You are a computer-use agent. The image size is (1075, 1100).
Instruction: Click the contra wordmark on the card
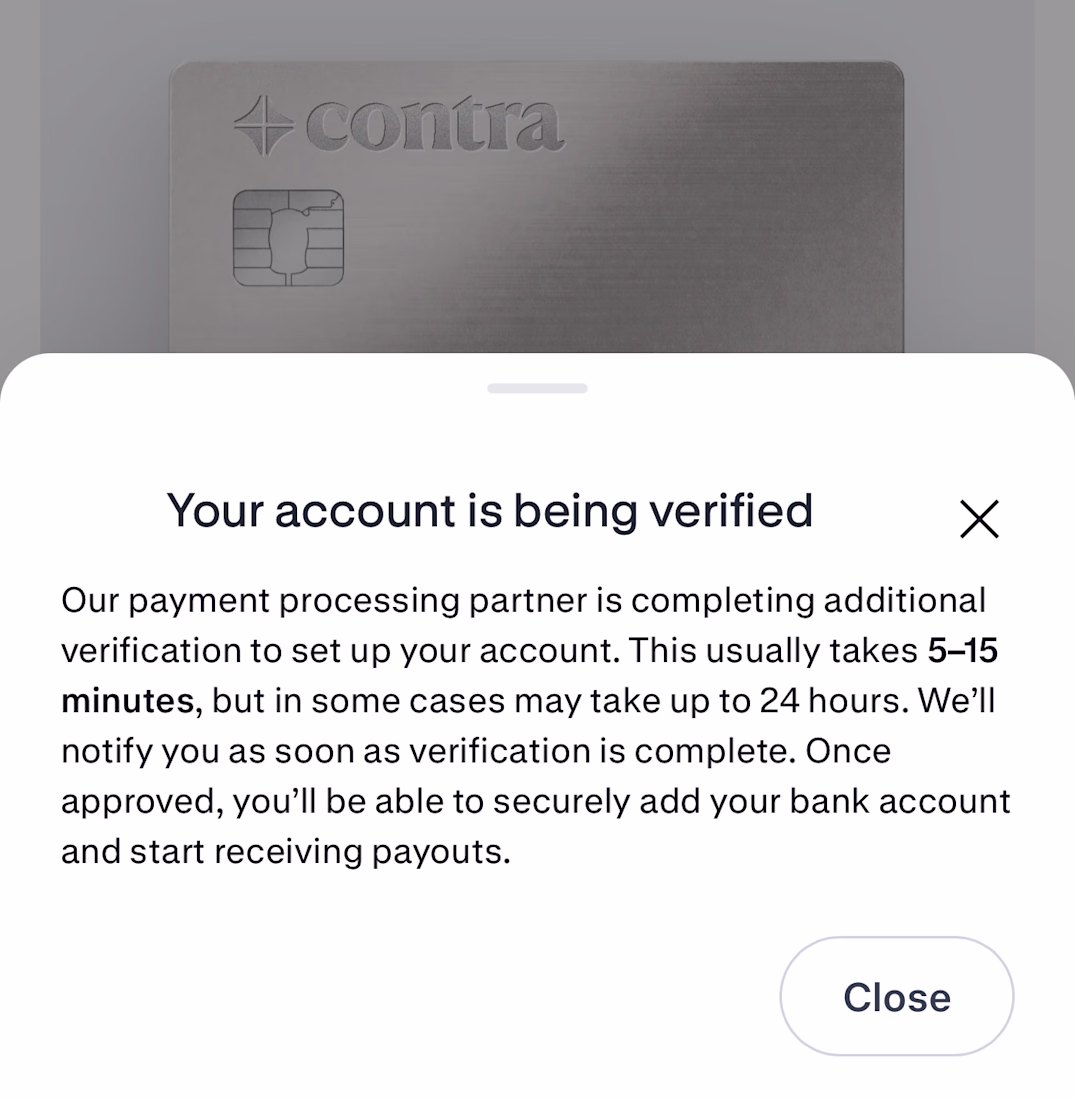click(434, 126)
